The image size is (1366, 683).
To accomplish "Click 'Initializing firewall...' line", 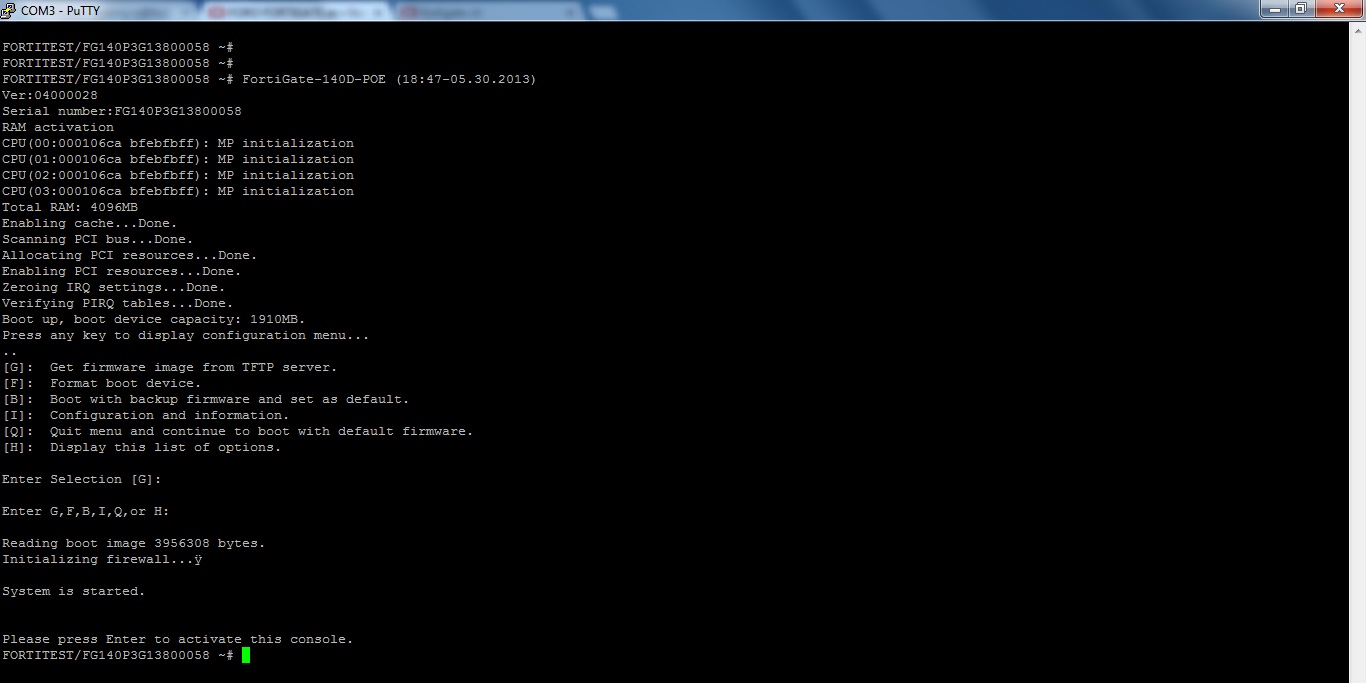I will [x=102, y=559].
